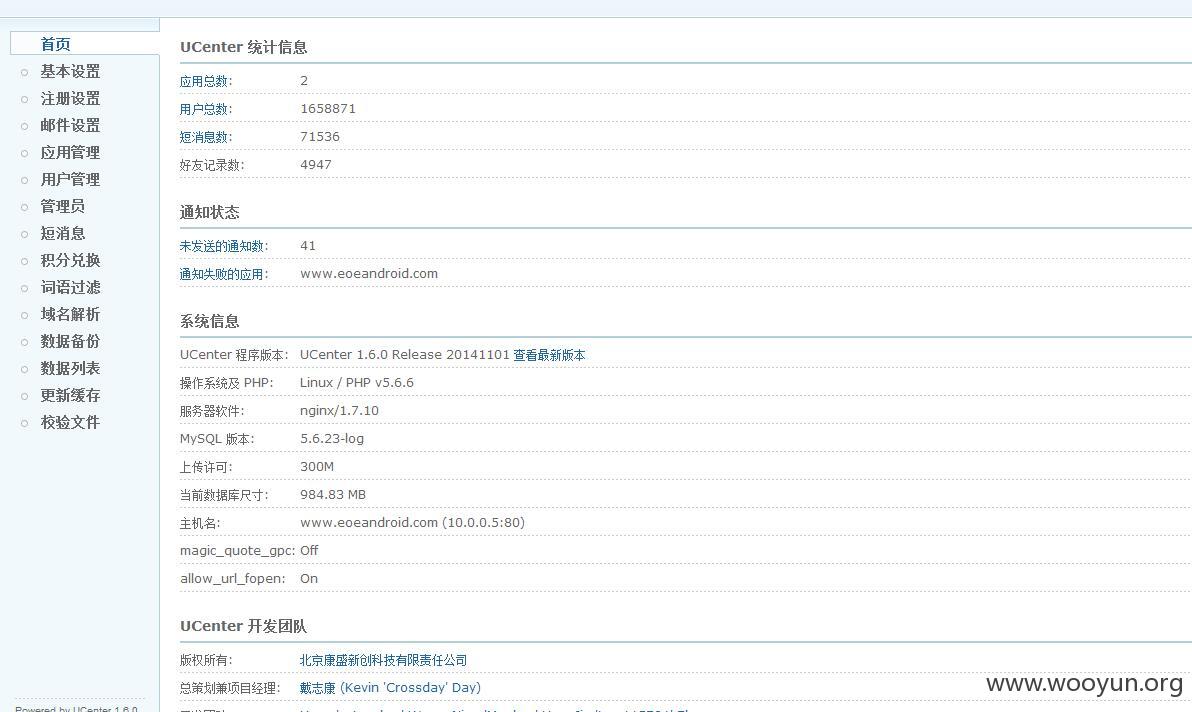The image size is (1192, 712).
Task: Select 应用管理 in the sidebar
Action: [x=70, y=153]
